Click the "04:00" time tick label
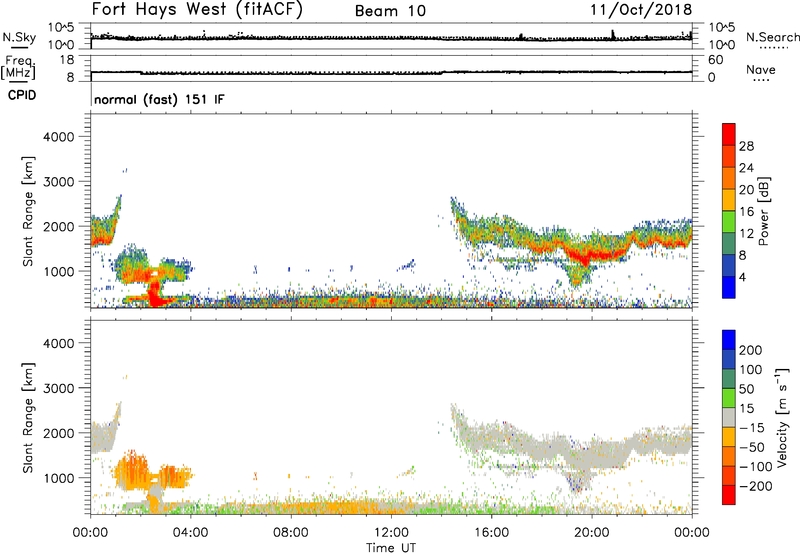The height and width of the screenshot is (554, 800). coord(191,533)
